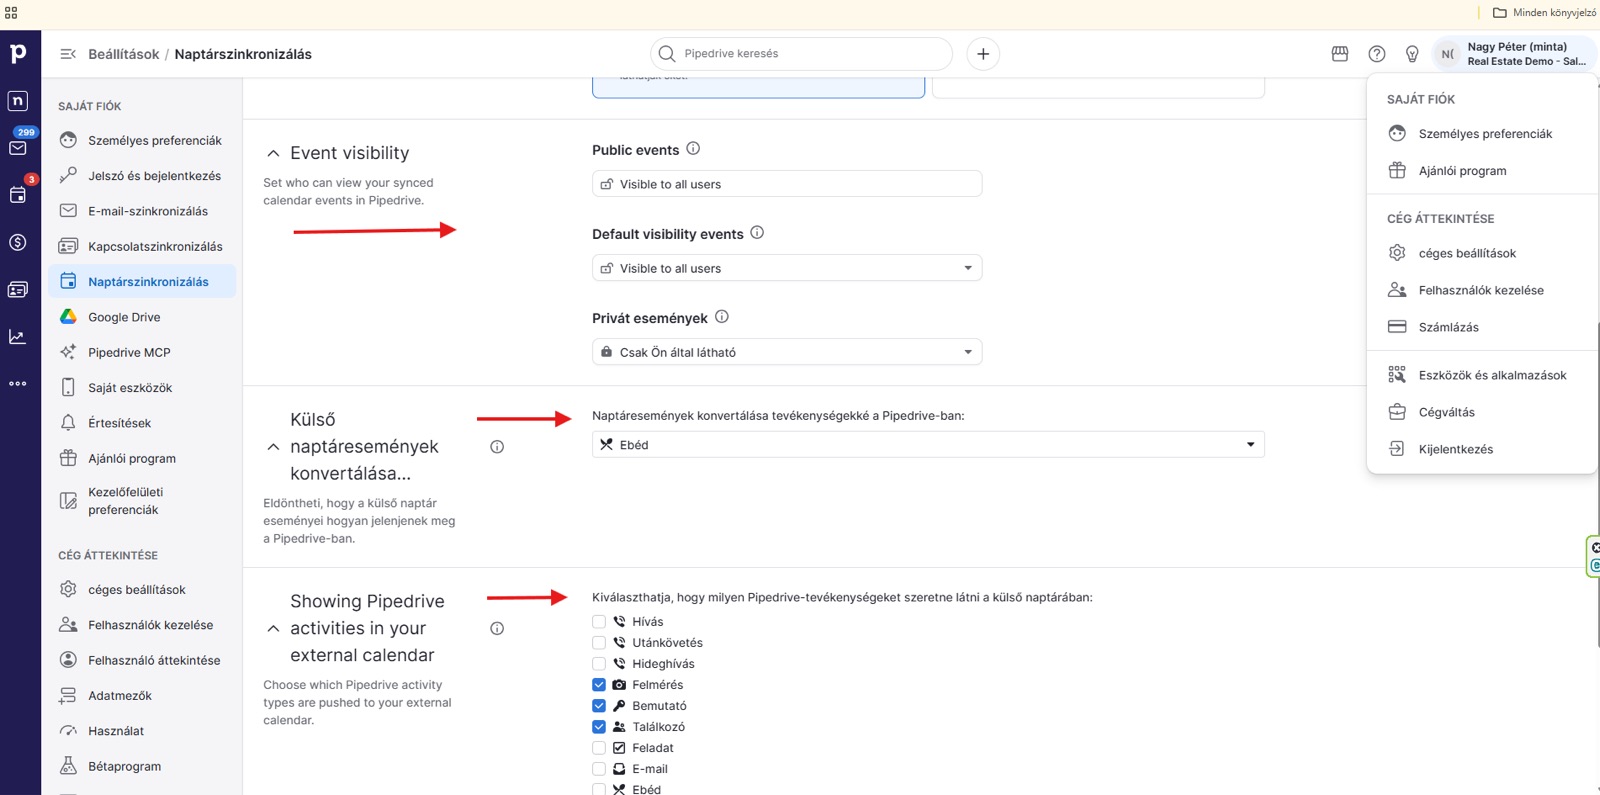Choose Cégváltás in the account menu

[1481, 412]
